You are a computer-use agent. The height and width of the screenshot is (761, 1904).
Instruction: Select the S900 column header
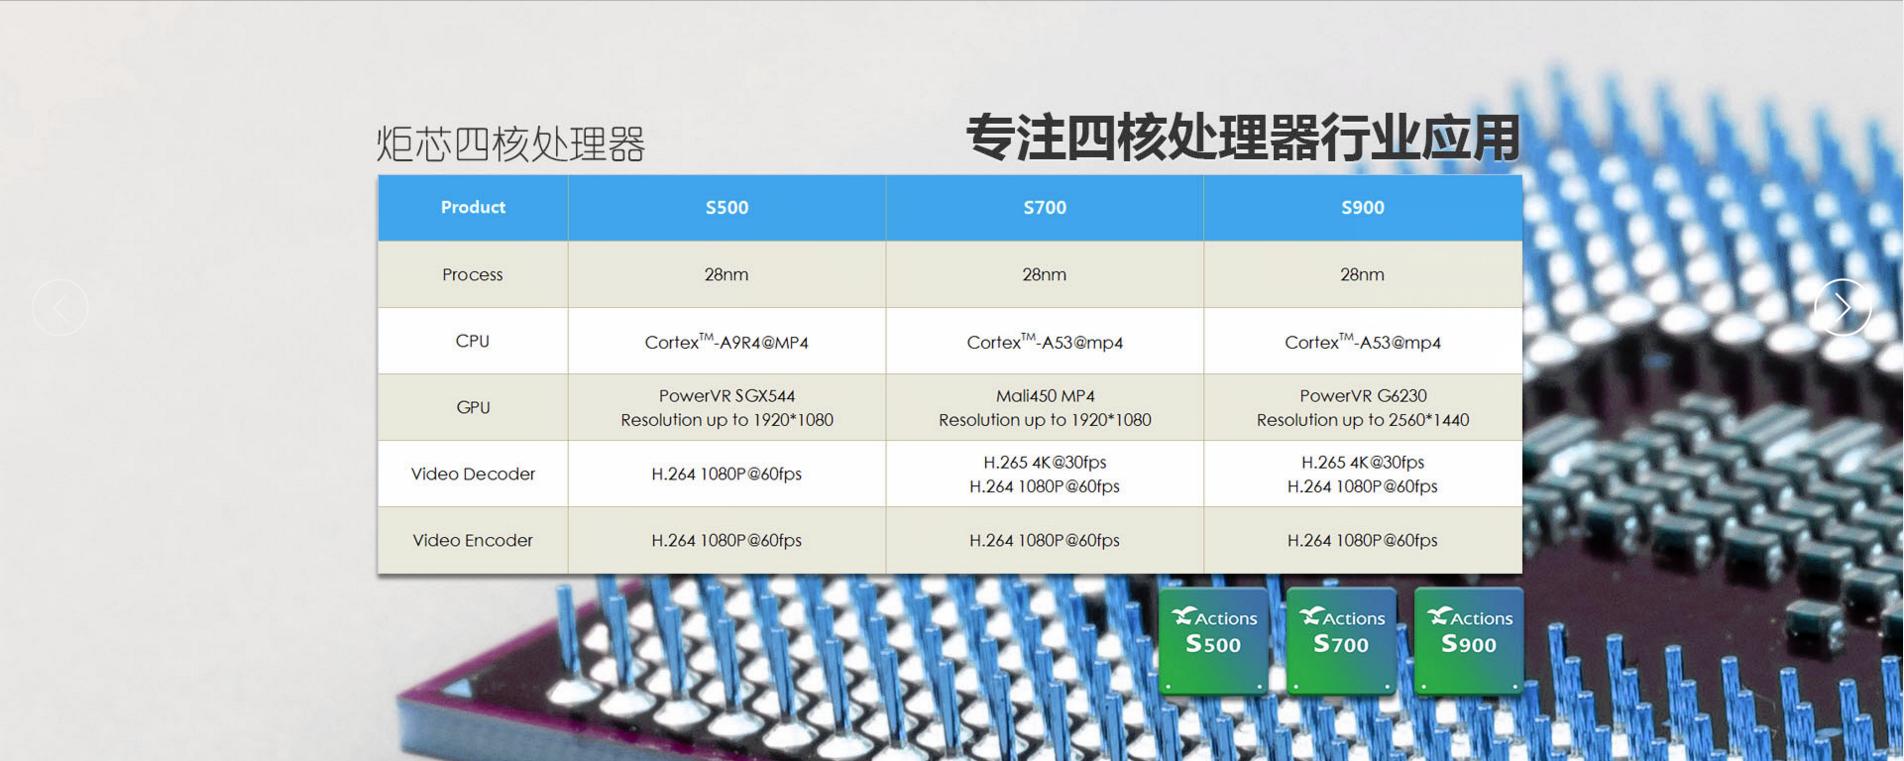1363,207
